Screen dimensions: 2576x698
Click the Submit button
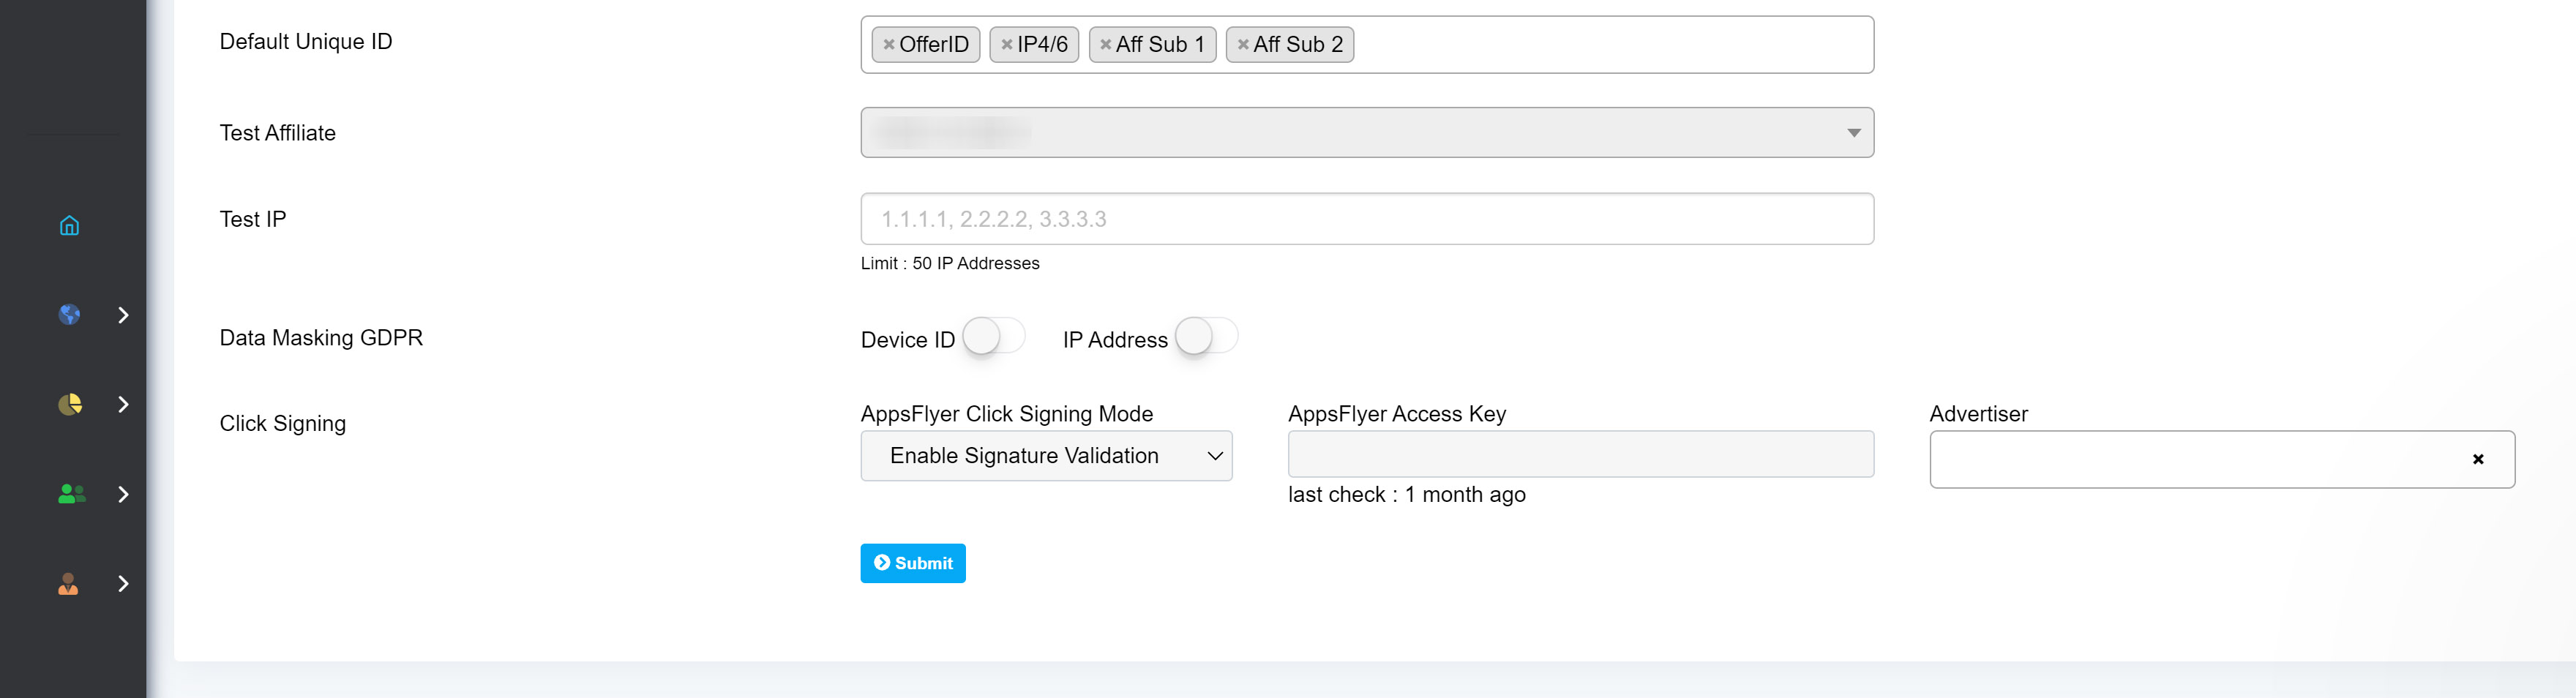(x=912, y=563)
